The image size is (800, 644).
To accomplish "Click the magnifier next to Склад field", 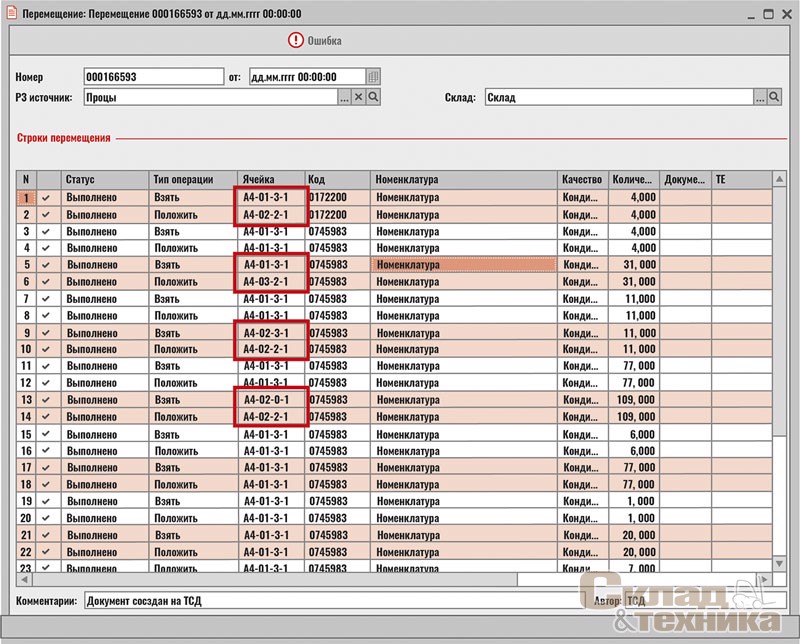I will (x=773, y=97).
